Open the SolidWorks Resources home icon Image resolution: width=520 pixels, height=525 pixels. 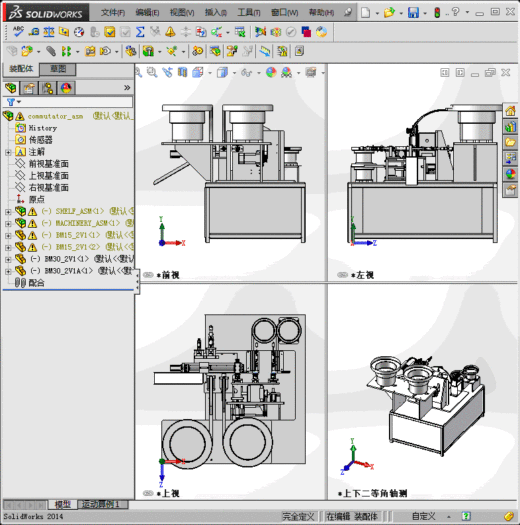click(510, 111)
